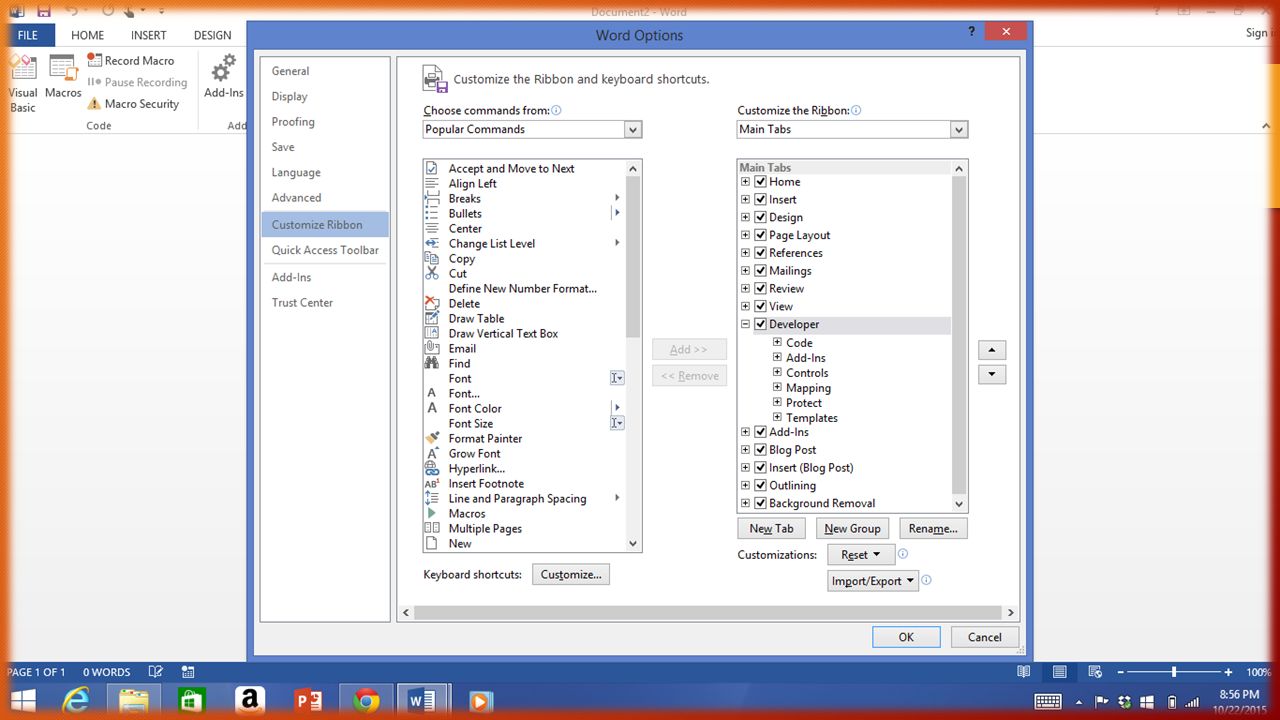Open the Choose commands from dropdown
Screen dimensions: 1280x720
632,129
